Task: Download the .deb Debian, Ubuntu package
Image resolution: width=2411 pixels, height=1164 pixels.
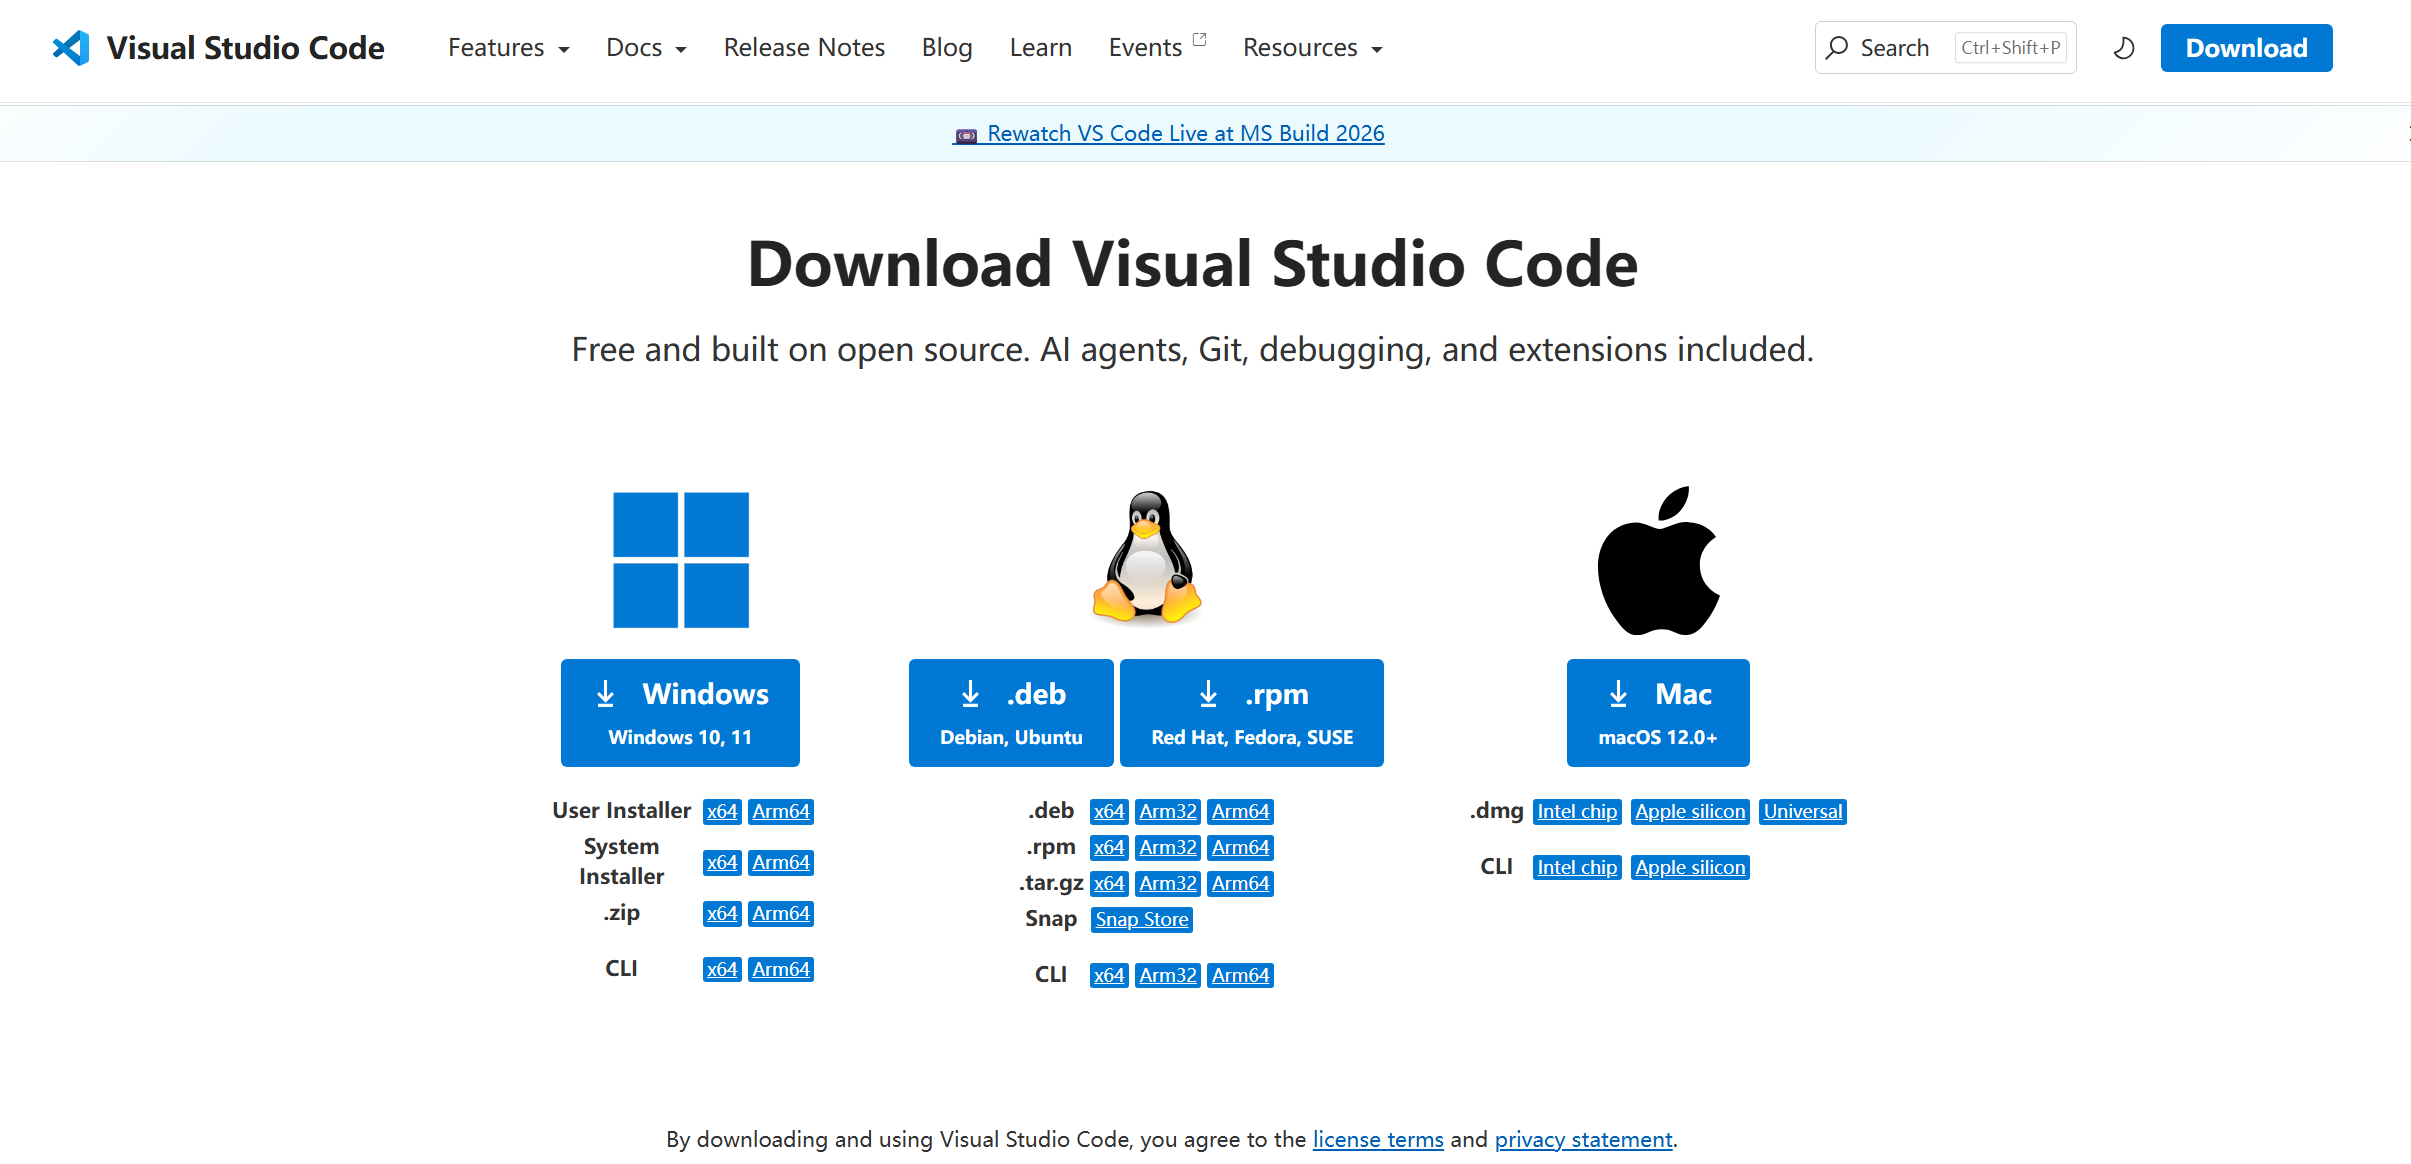Action: [1011, 713]
